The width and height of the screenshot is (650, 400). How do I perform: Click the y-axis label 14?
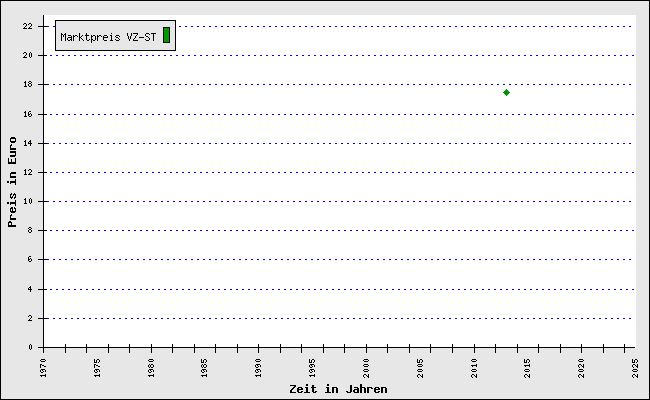(x=27, y=143)
